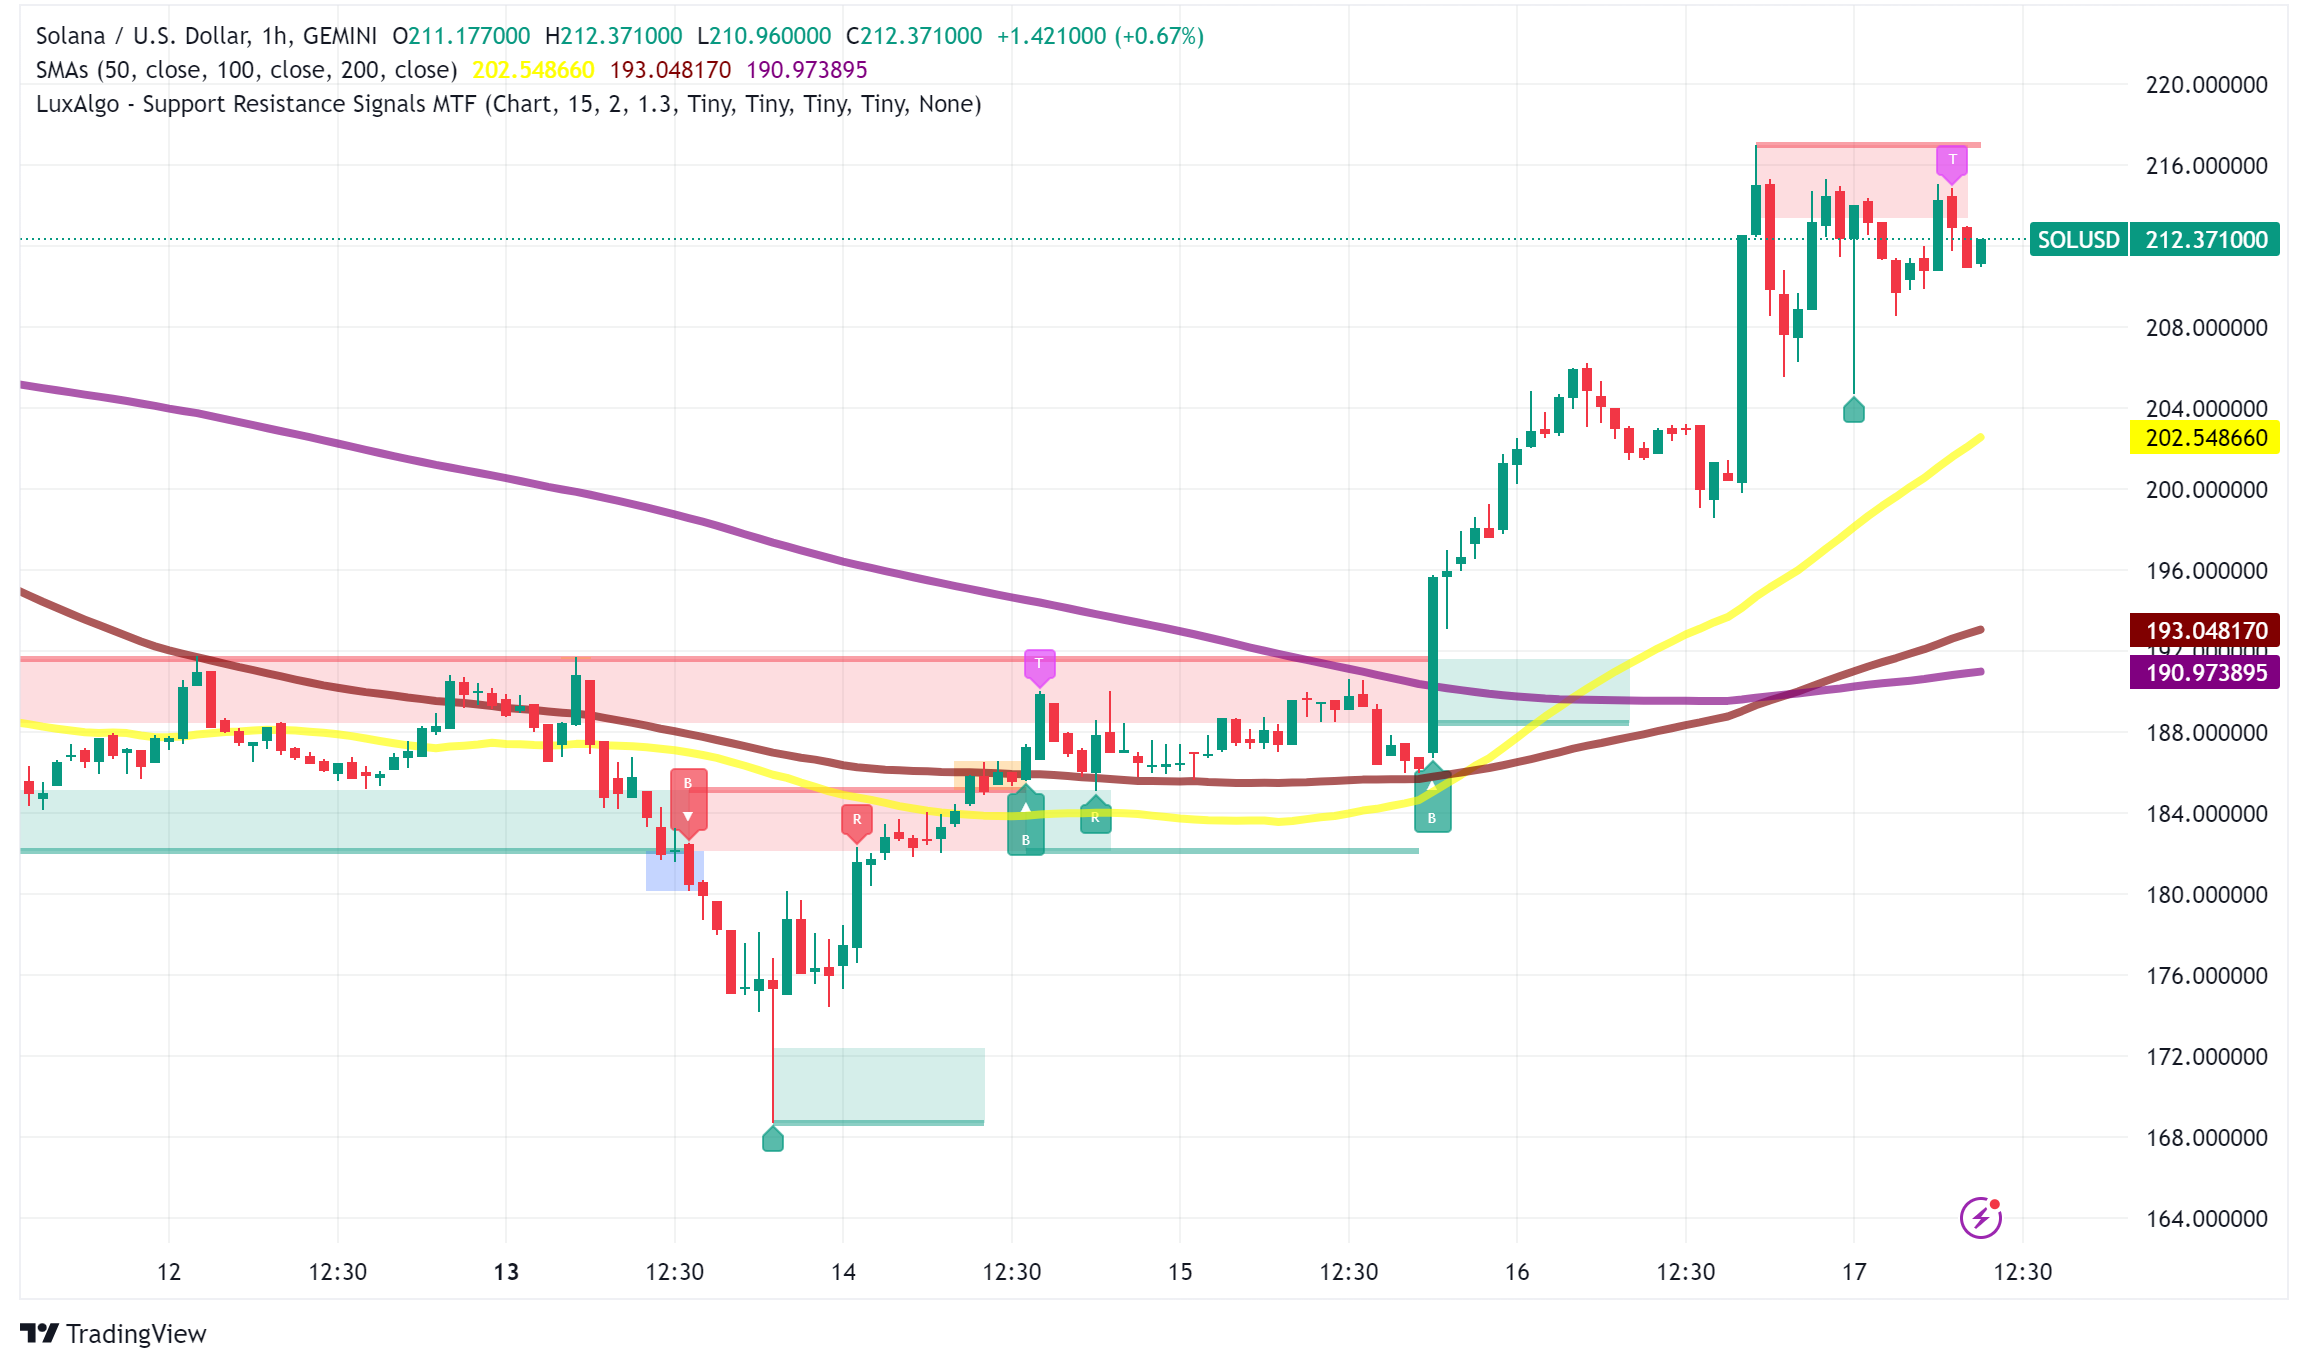Click the 176.000000 price axis label
This screenshot has width=2308, height=1369.
click(x=2206, y=976)
